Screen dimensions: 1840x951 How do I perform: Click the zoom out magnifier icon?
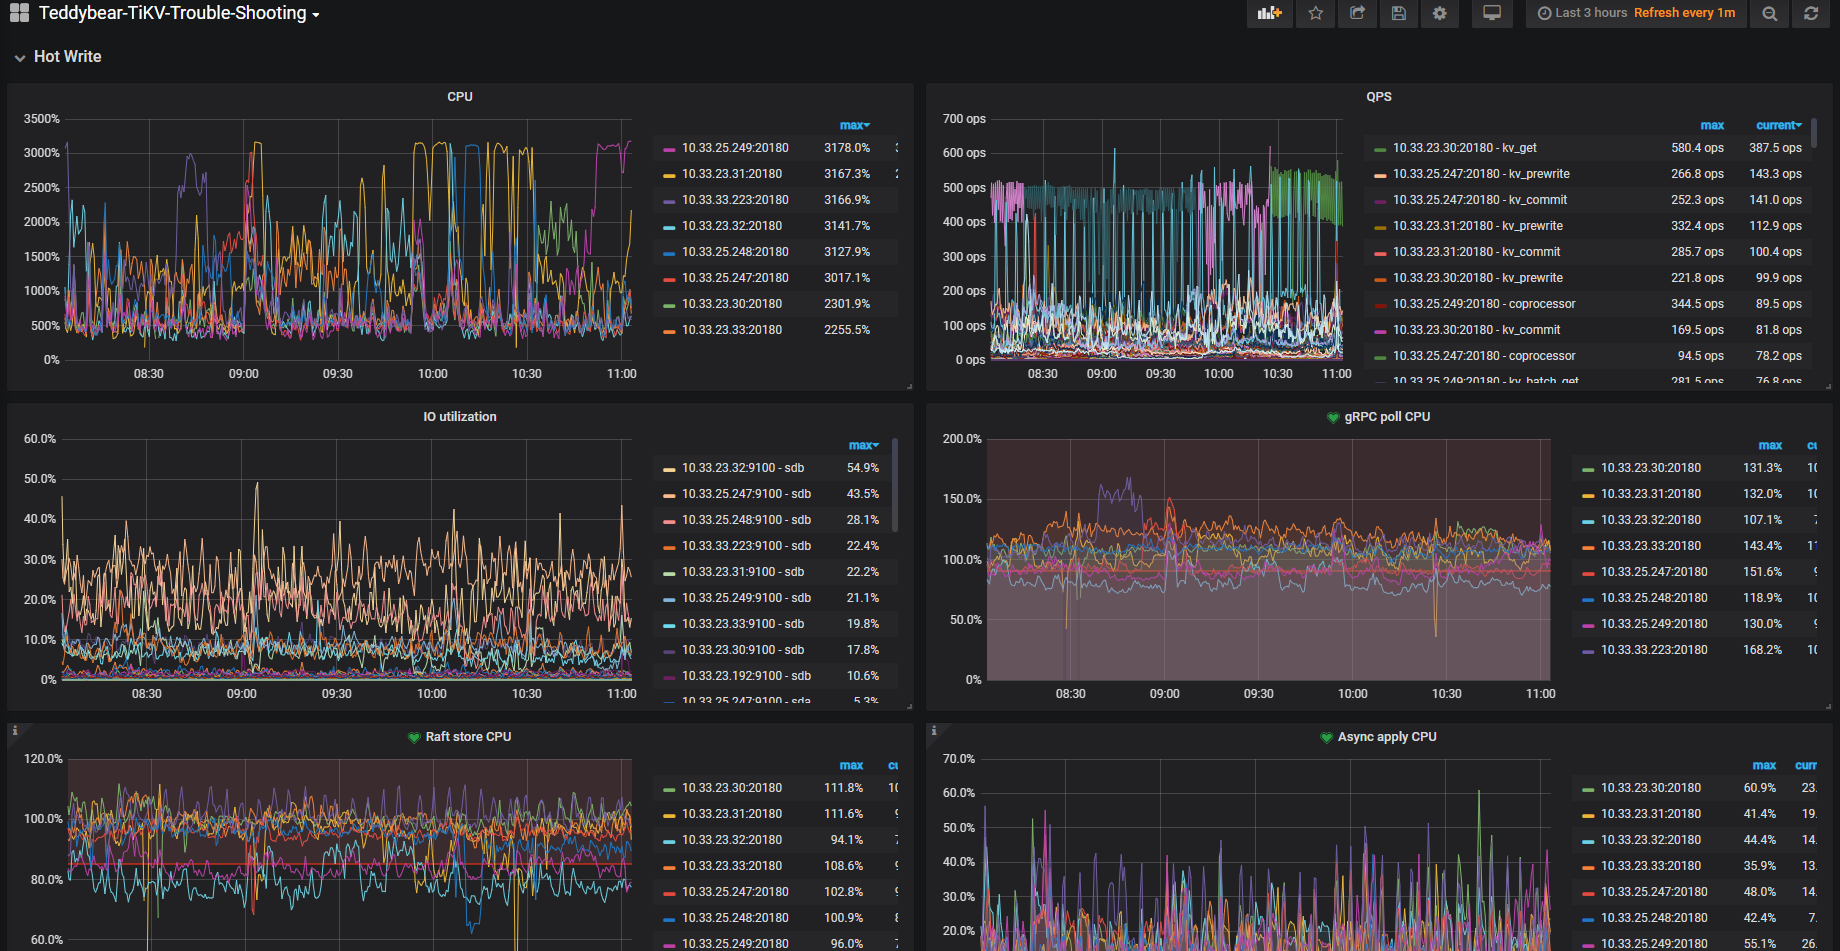tap(1769, 13)
